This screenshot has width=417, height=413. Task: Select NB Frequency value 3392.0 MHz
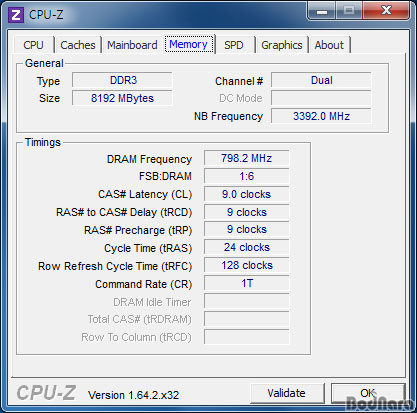(321, 116)
